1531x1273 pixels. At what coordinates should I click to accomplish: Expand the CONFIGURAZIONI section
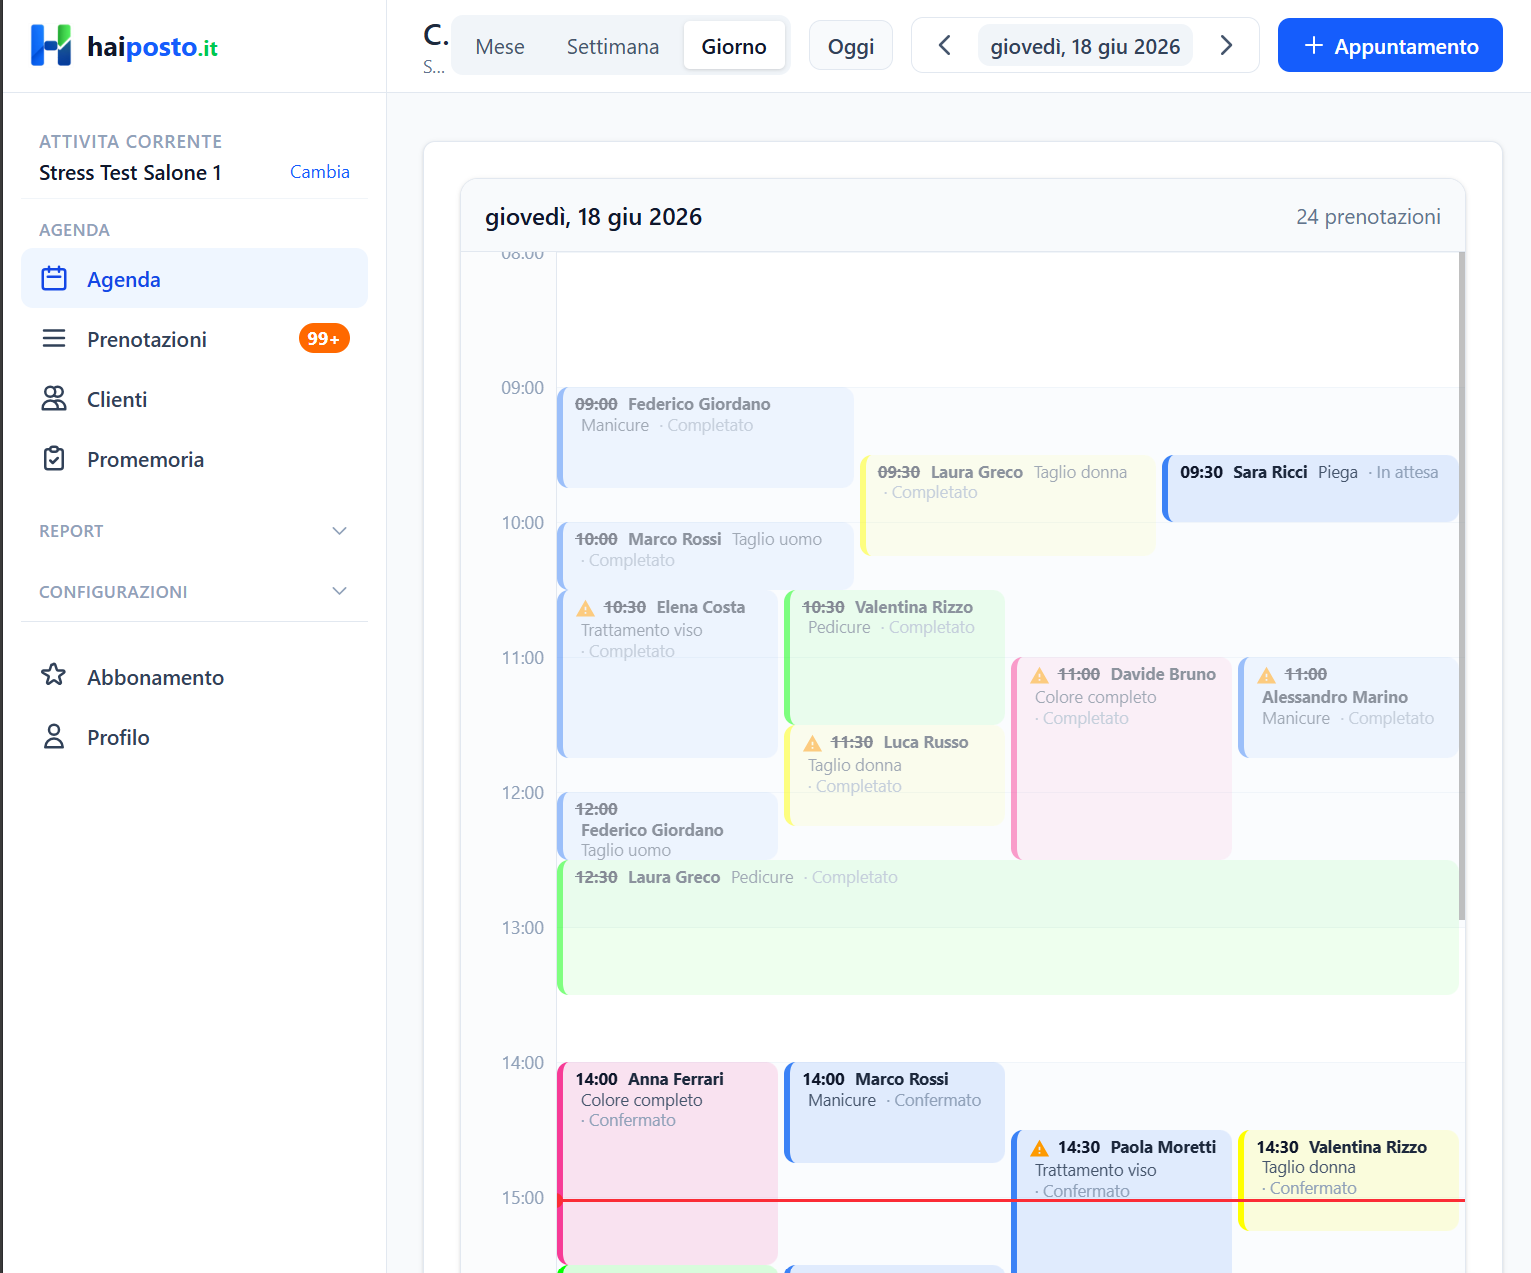point(194,592)
